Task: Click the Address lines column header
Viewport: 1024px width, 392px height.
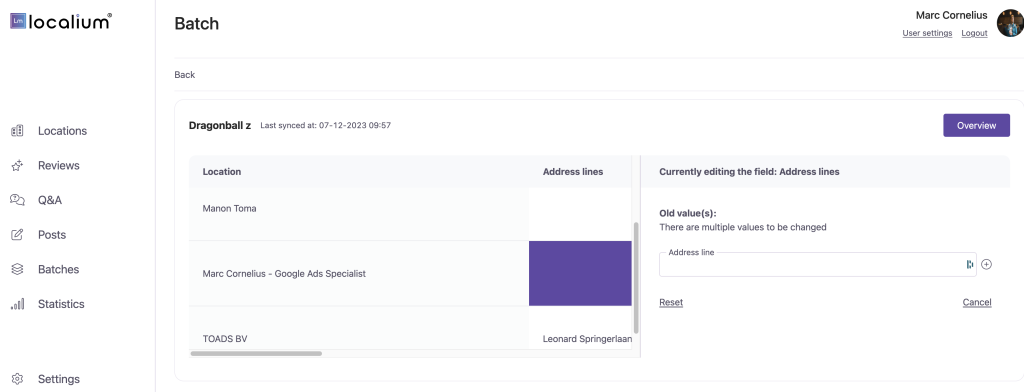Action: pos(573,172)
